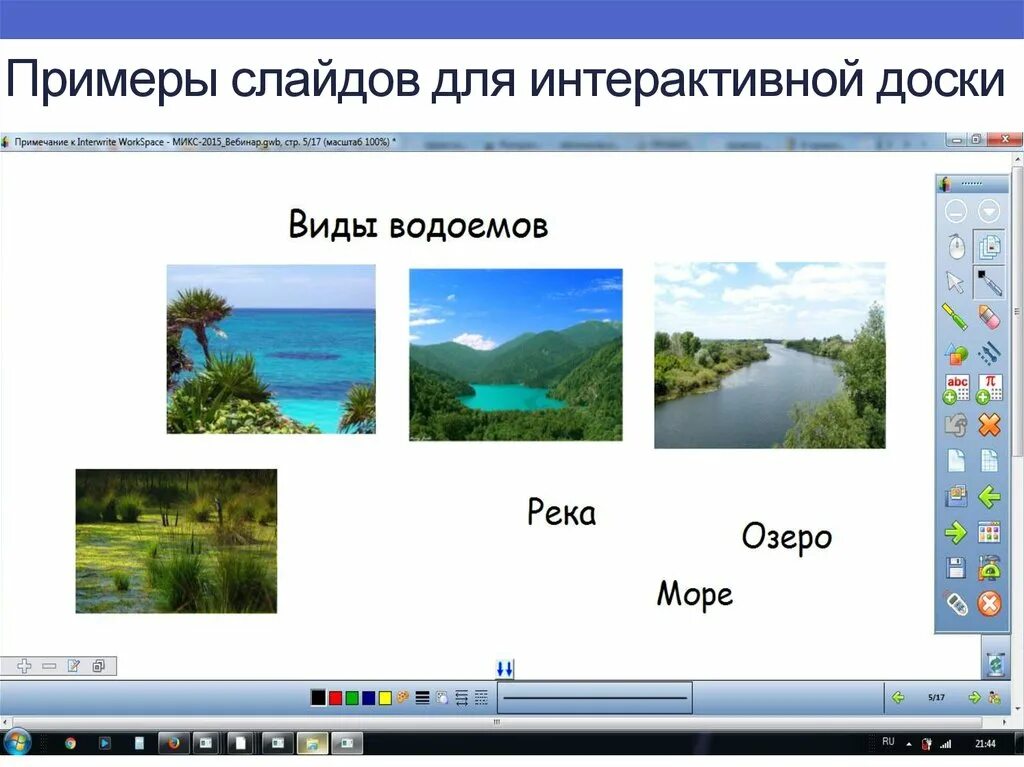The width and height of the screenshot is (1024, 767).
Task: Click the minus zoom-out icon
Action: [x=49, y=666]
